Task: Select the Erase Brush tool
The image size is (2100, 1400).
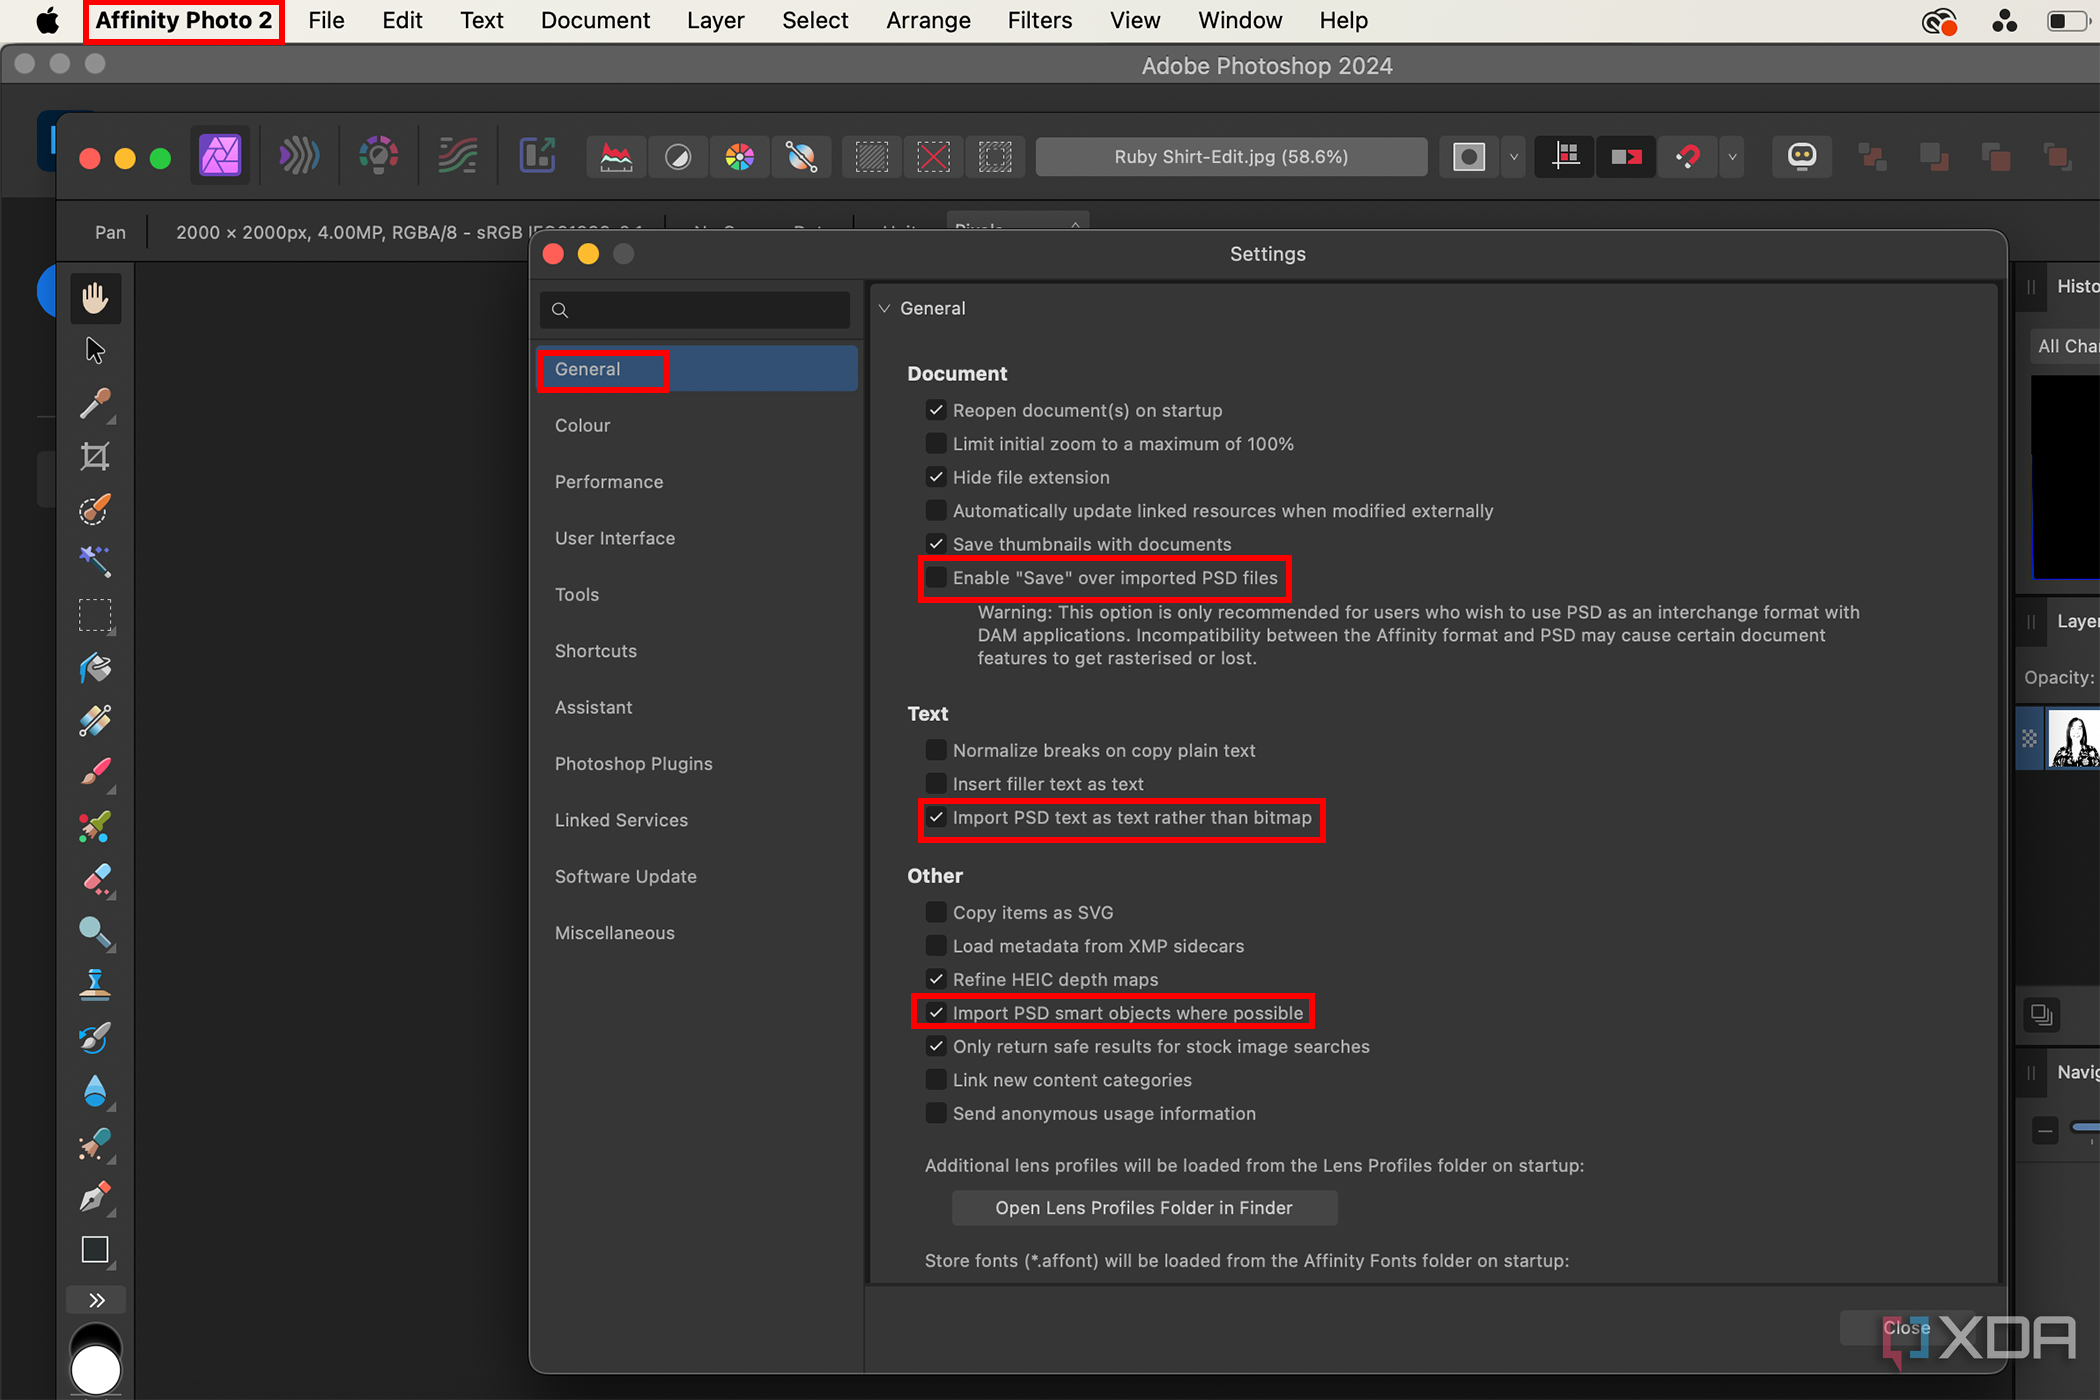Action: coord(95,879)
